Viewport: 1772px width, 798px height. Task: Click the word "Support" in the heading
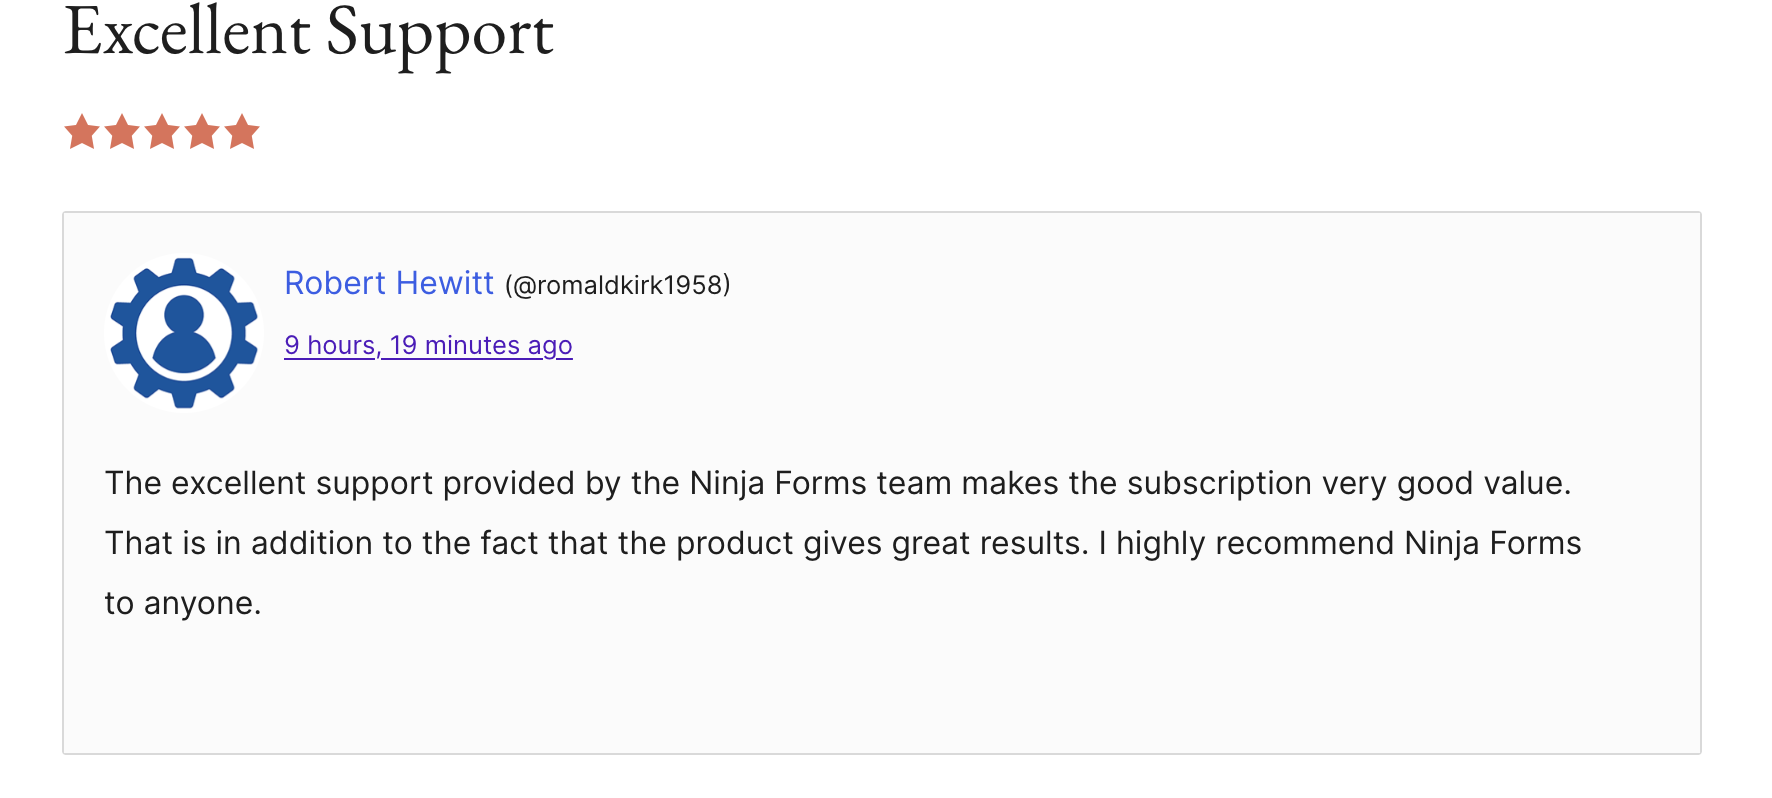click(x=440, y=32)
